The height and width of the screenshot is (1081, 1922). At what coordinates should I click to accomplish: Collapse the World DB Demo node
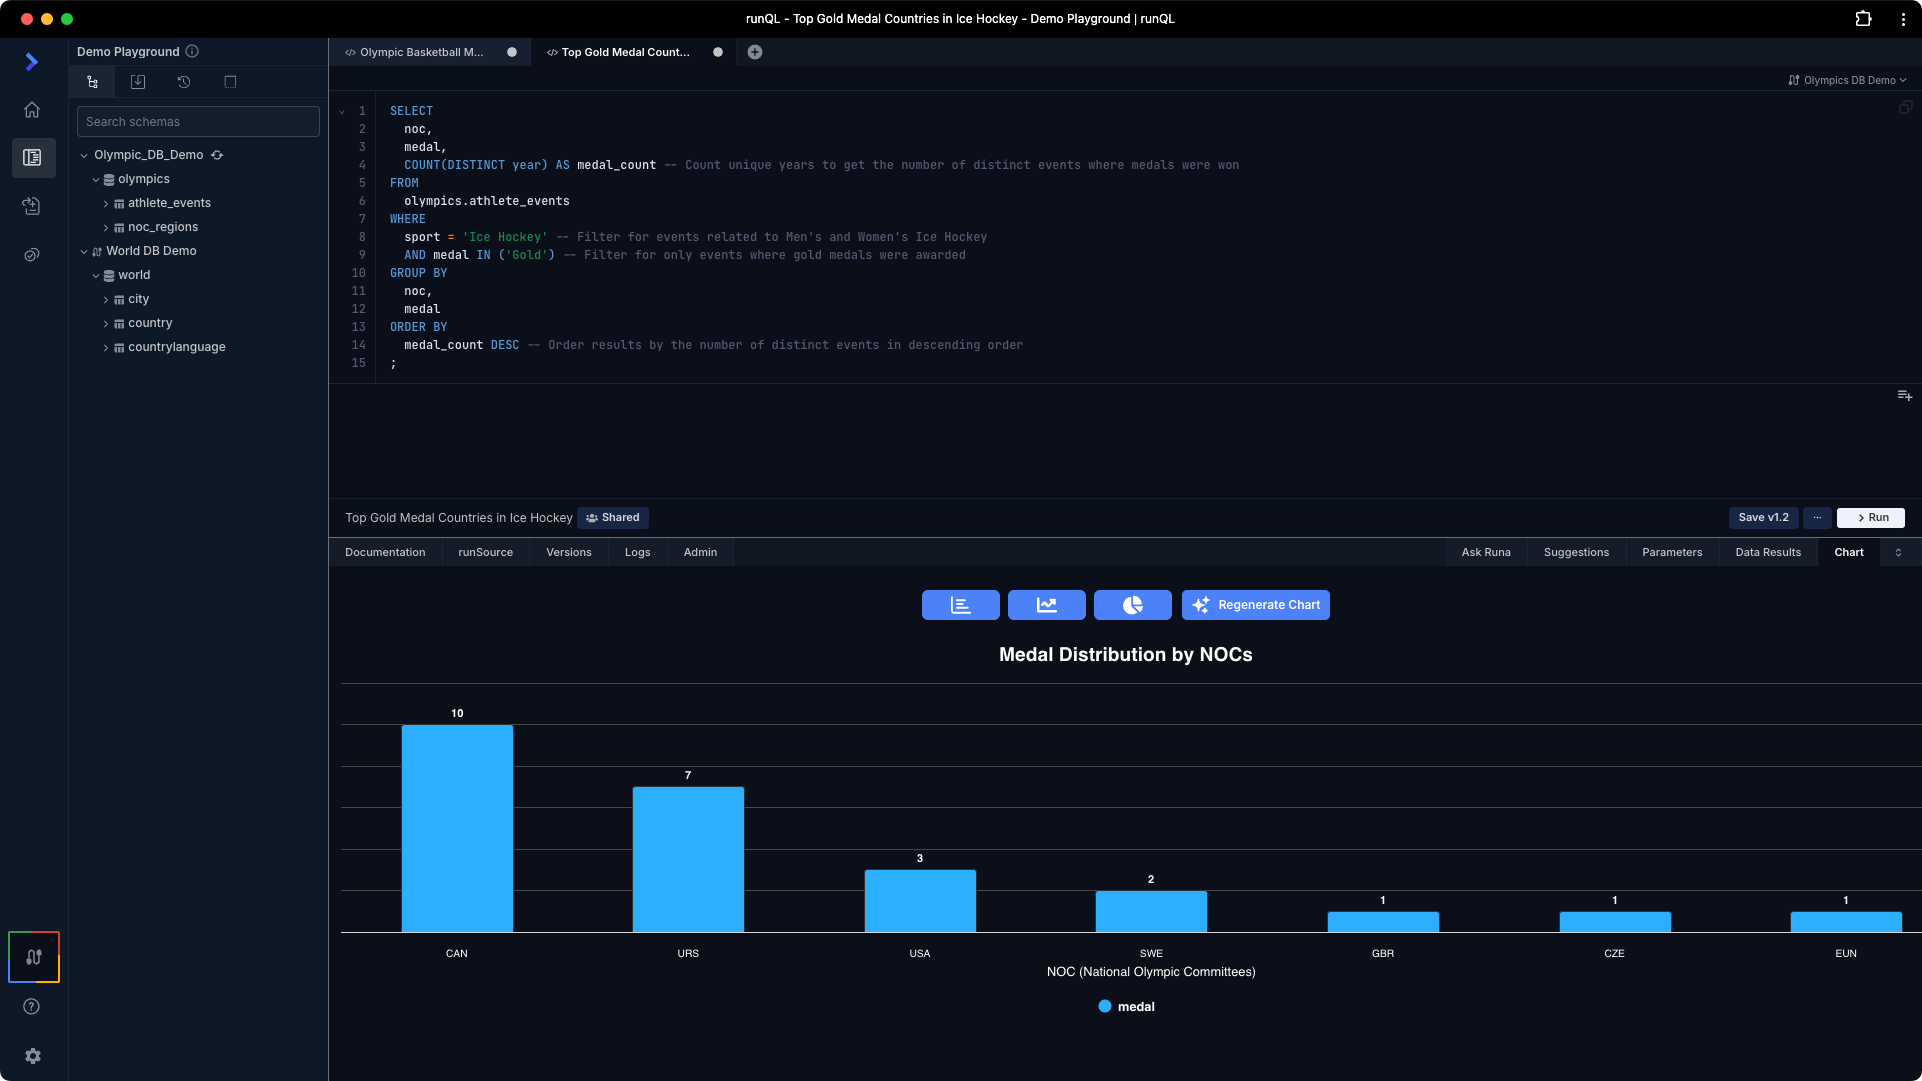coord(84,251)
